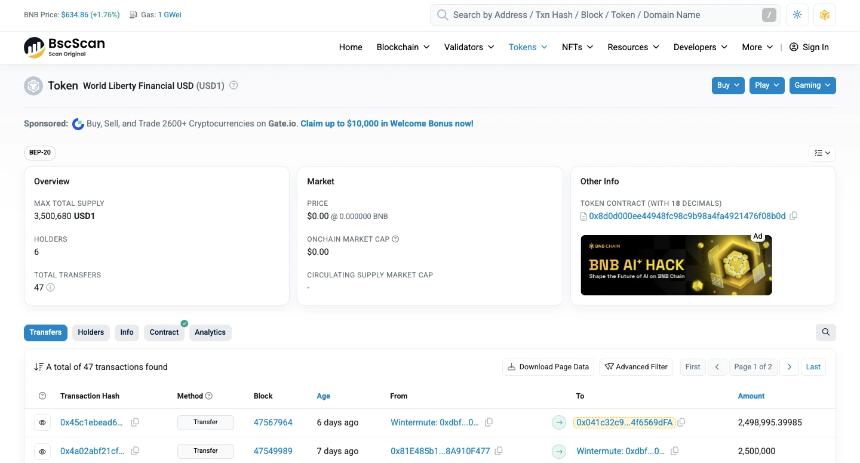
Task: Copy transaction hash 0x45c1ebead6
Action: [135, 422]
